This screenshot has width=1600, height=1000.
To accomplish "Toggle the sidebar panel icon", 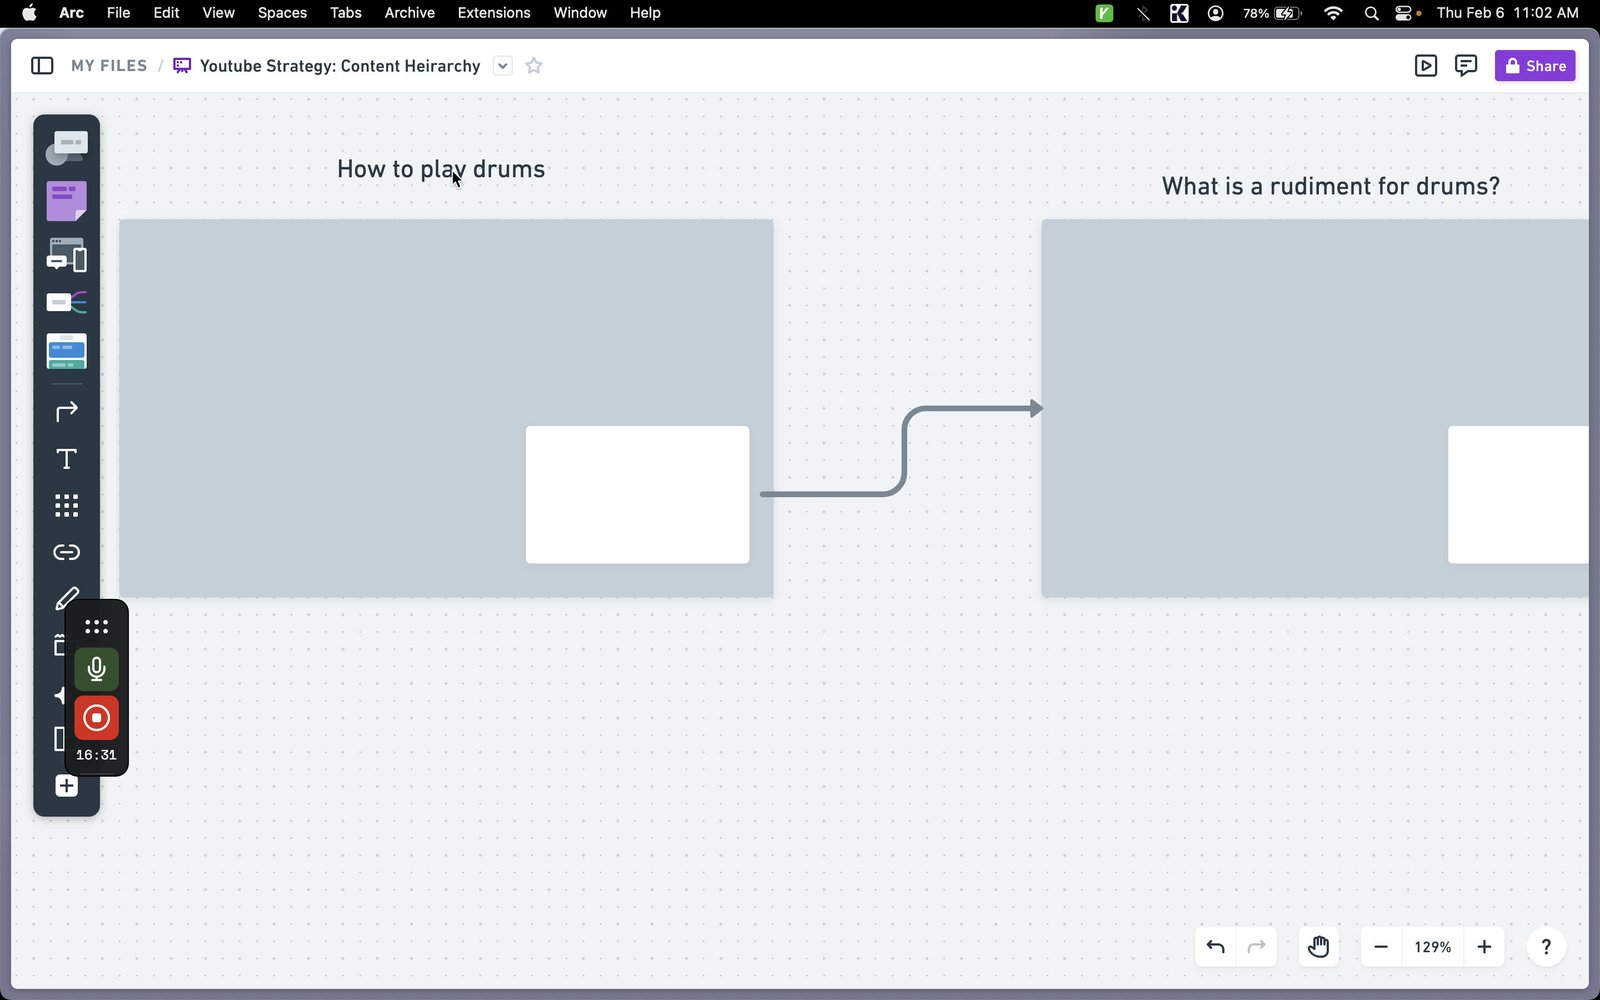I will click(42, 66).
